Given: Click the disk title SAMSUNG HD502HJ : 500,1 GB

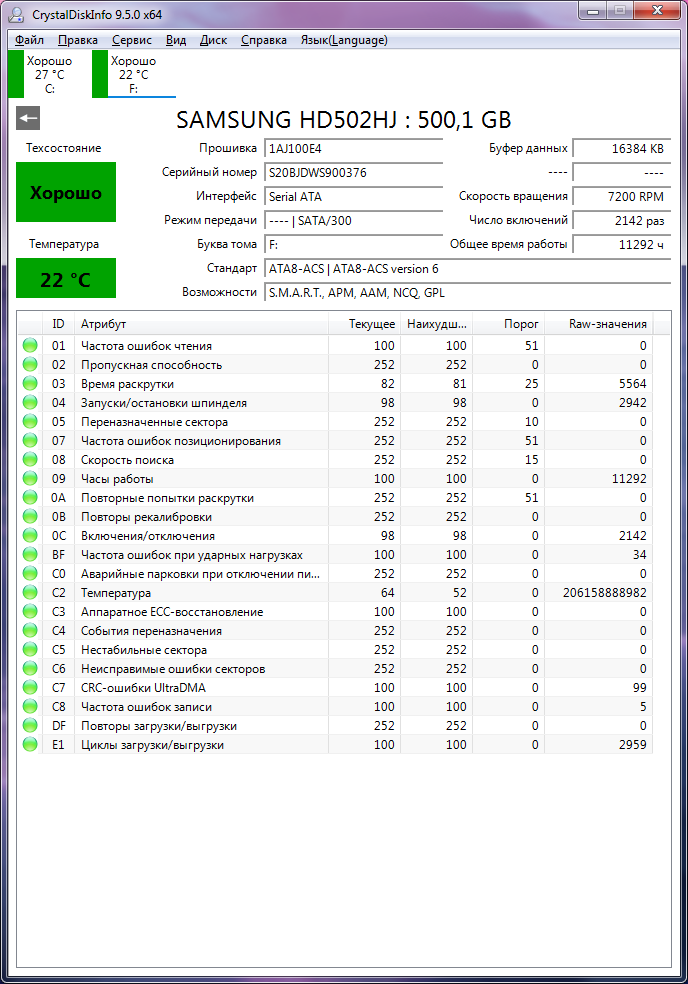Looking at the screenshot, I should (x=343, y=119).
